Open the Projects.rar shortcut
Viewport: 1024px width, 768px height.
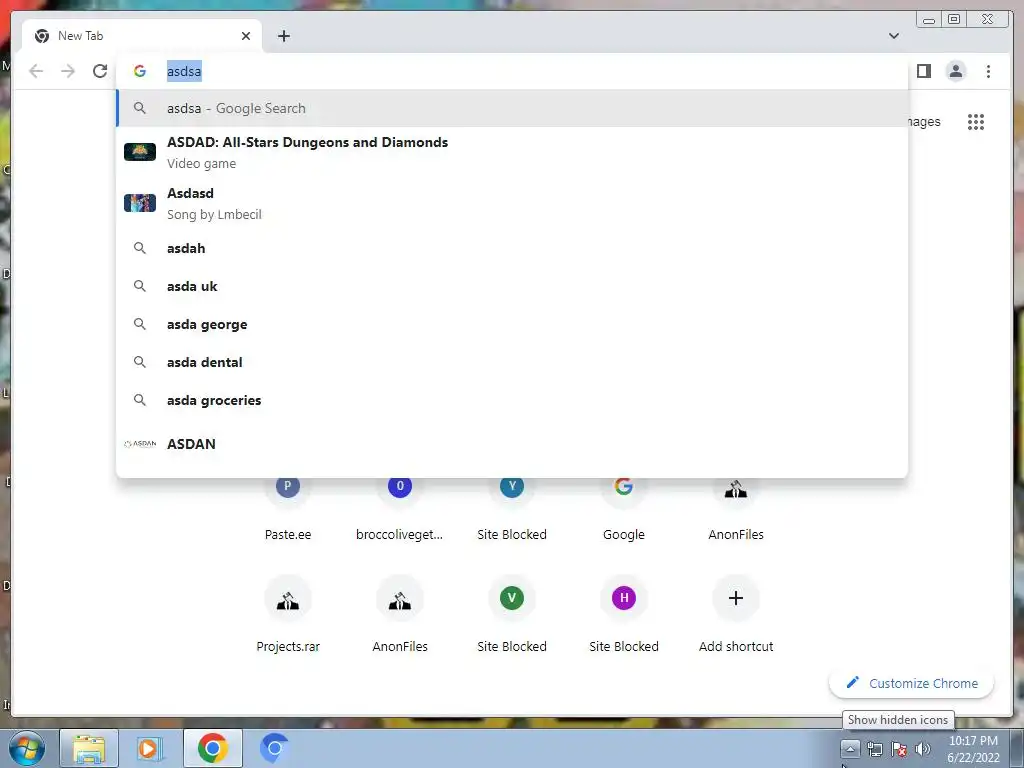click(288, 614)
